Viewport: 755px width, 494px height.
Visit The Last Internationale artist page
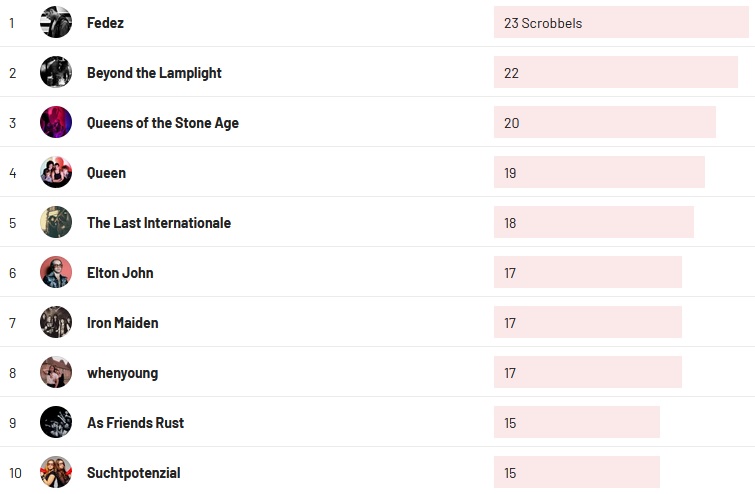(x=158, y=223)
